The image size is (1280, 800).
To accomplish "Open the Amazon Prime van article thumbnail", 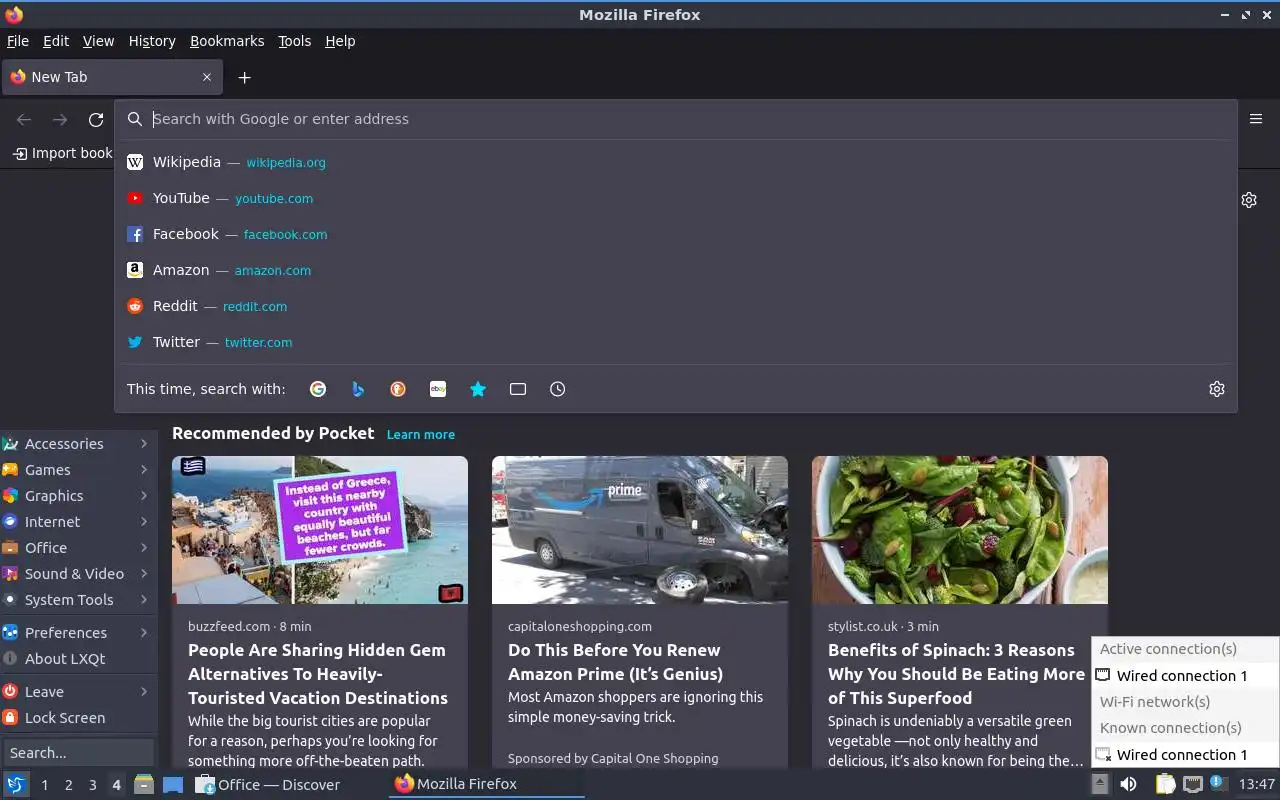I will point(640,530).
